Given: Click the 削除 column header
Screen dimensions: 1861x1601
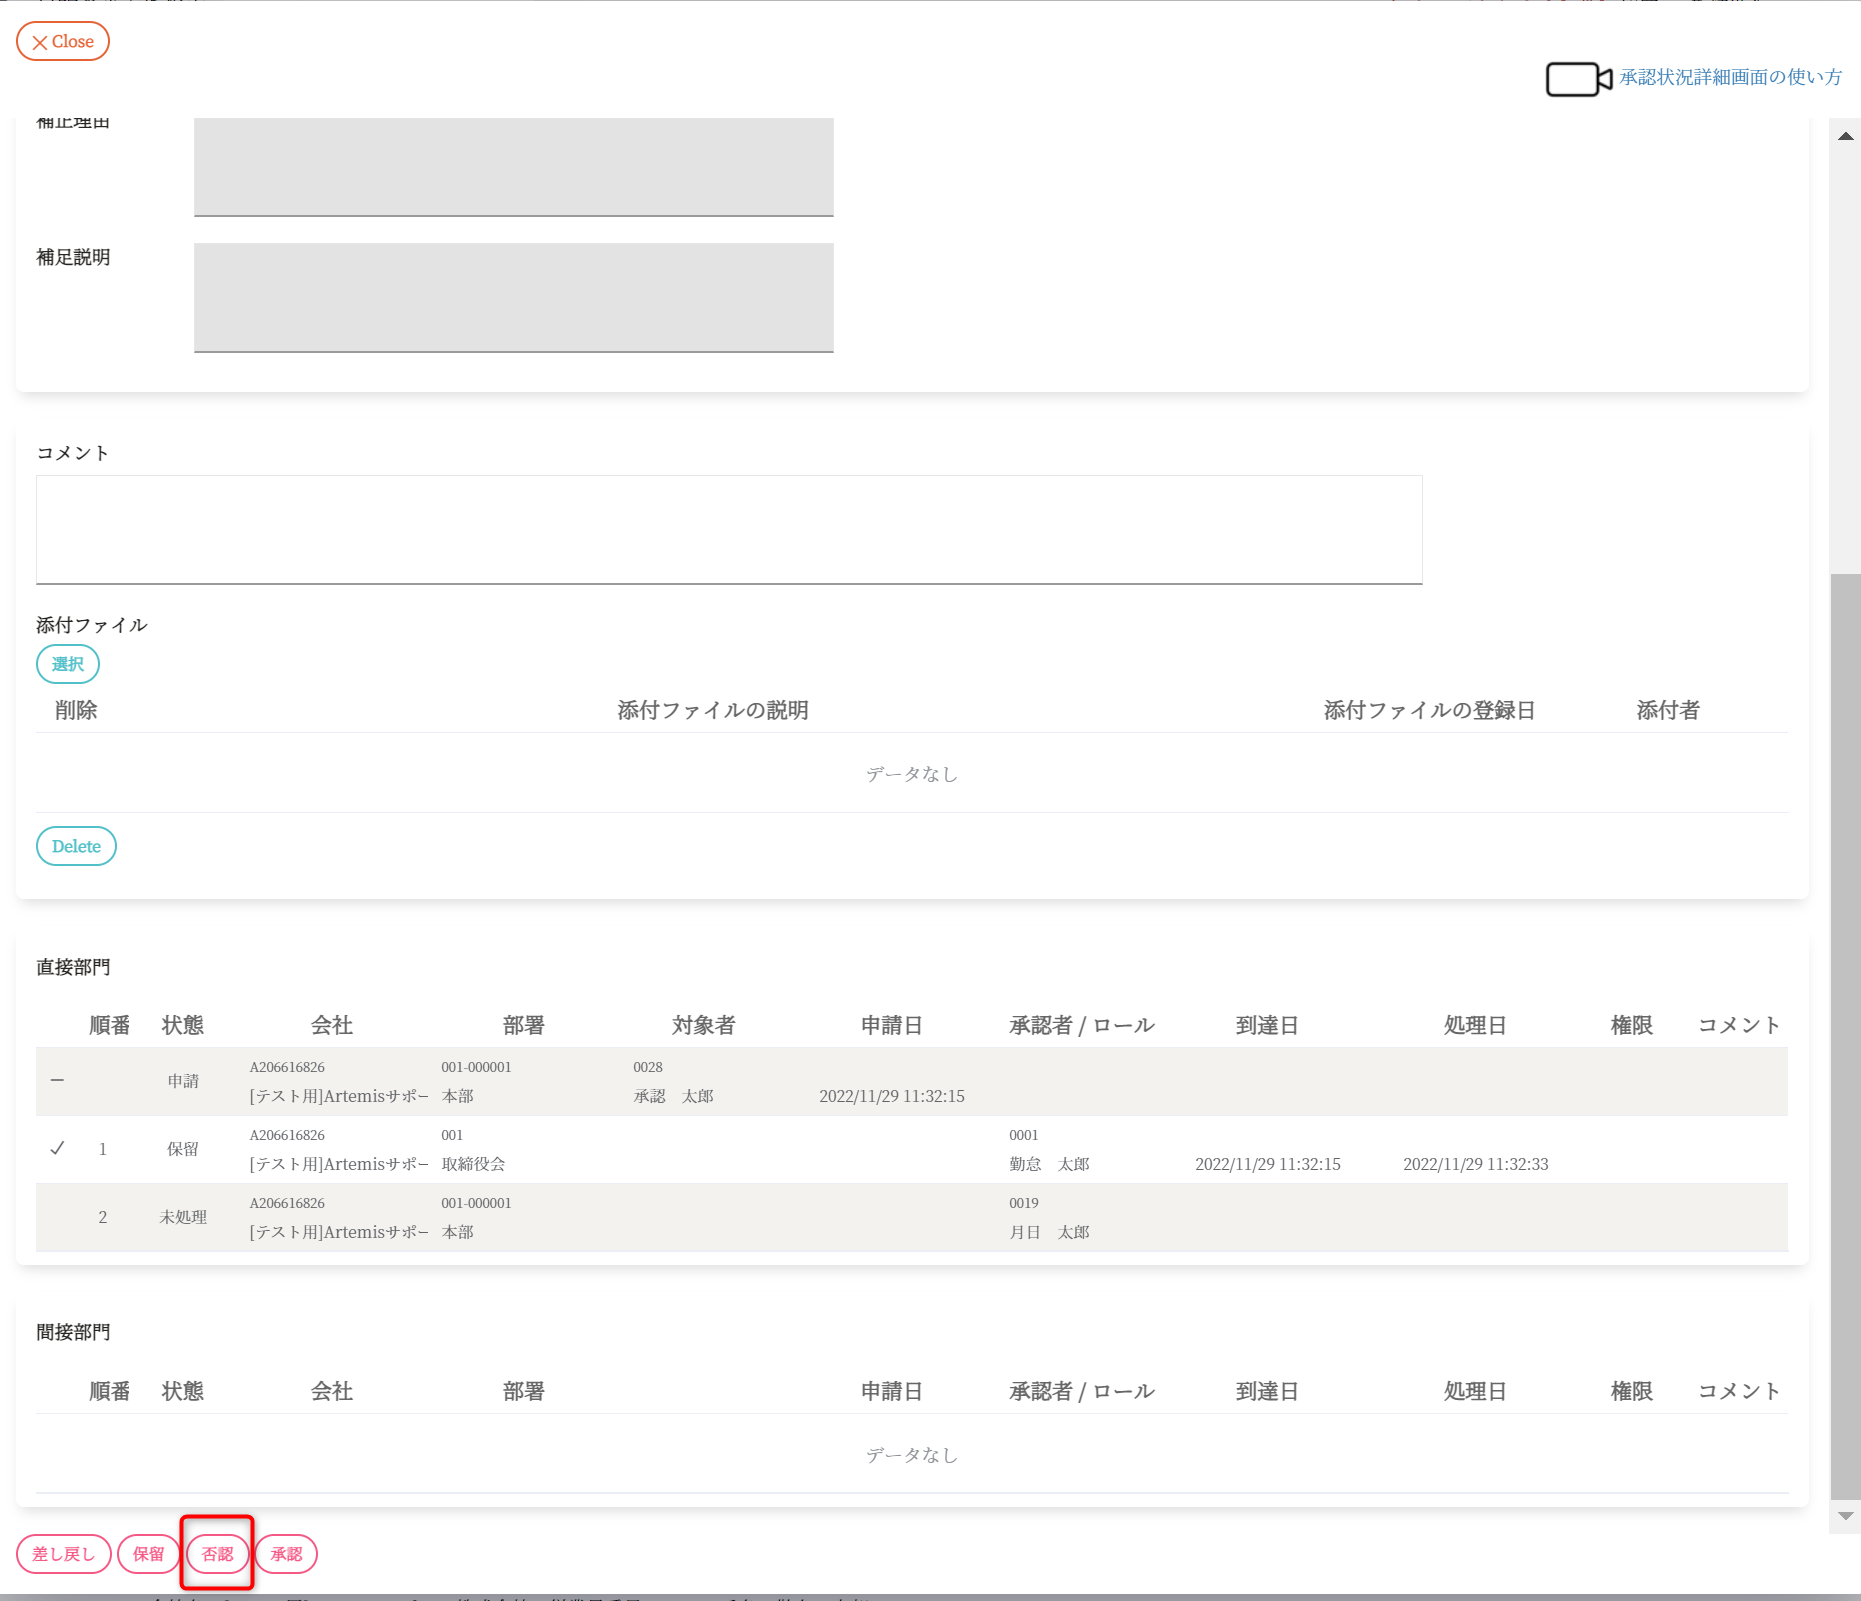Looking at the screenshot, I should 76,710.
